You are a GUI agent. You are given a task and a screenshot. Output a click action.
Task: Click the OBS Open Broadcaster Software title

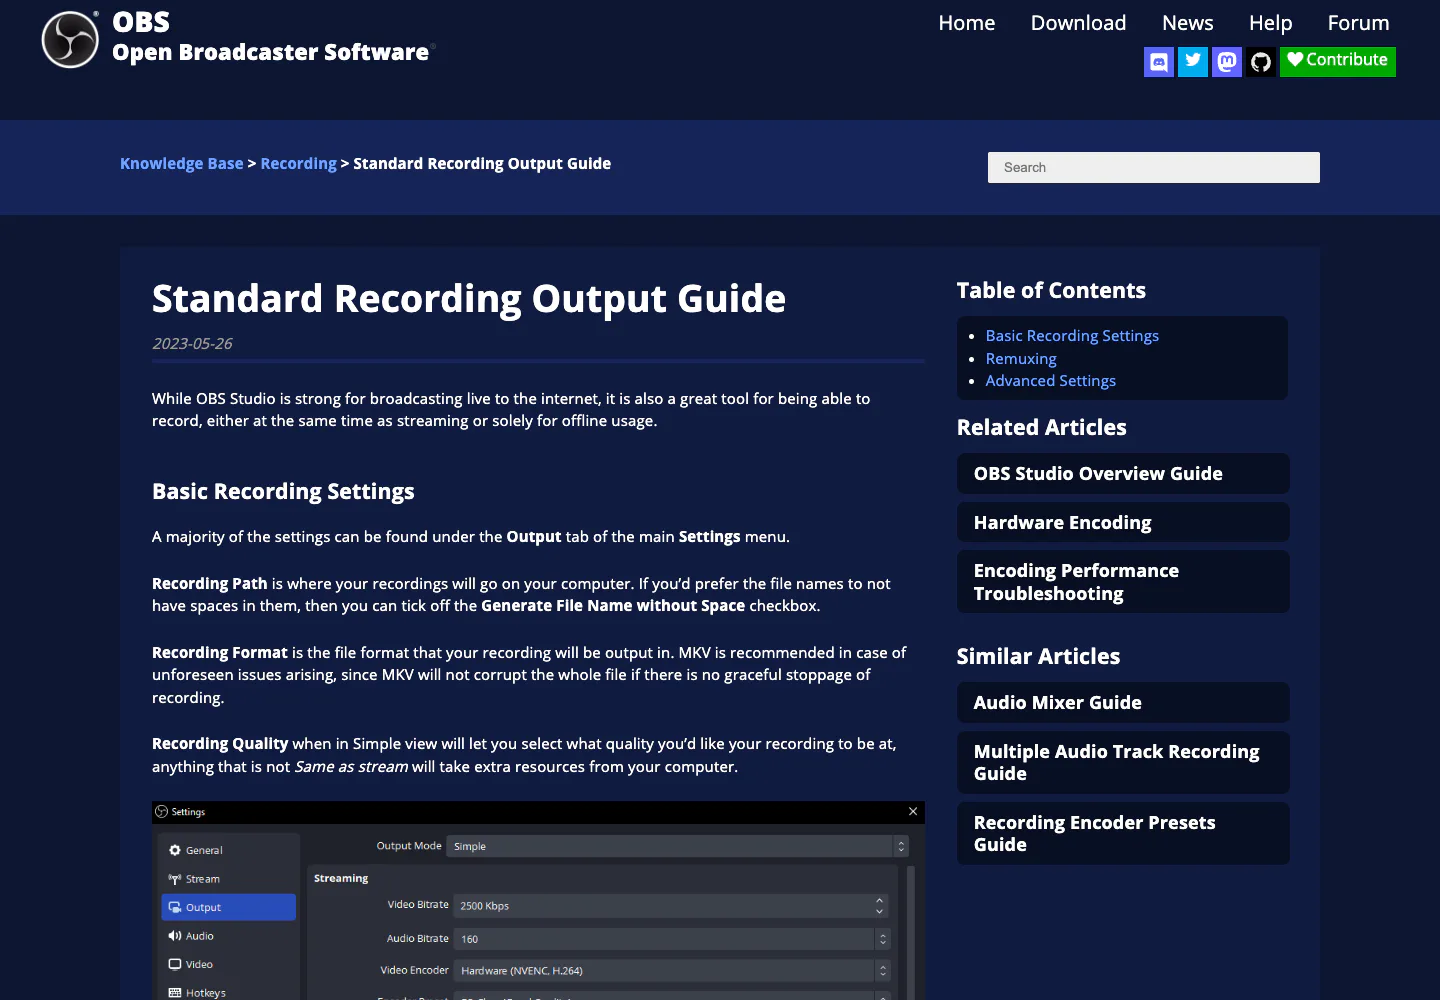click(271, 38)
